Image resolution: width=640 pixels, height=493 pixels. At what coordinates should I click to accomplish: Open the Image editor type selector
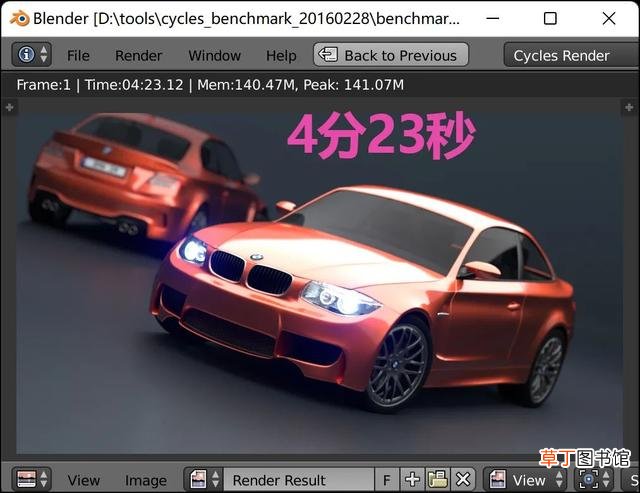[x=32, y=479]
